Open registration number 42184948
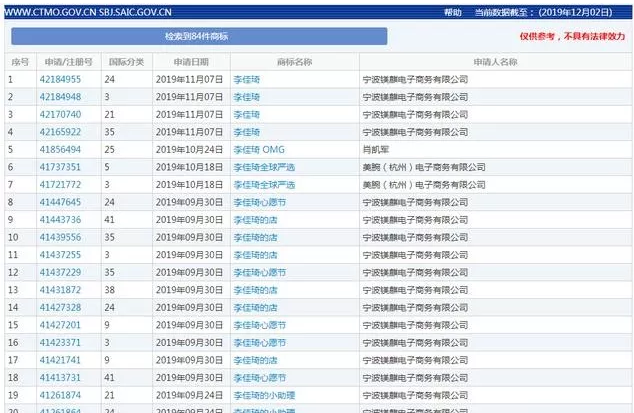Image resolution: width=634 pixels, height=413 pixels. (x=60, y=97)
